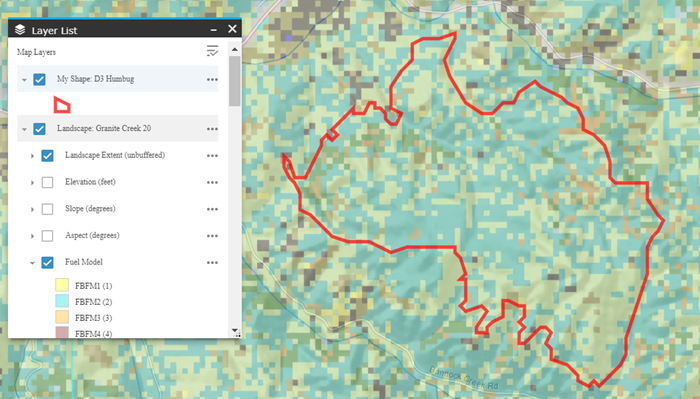Image resolution: width=700 pixels, height=399 pixels.
Task: Click Elevation (feet) layer label
Action: pyautogui.click(x=90, y=182)
